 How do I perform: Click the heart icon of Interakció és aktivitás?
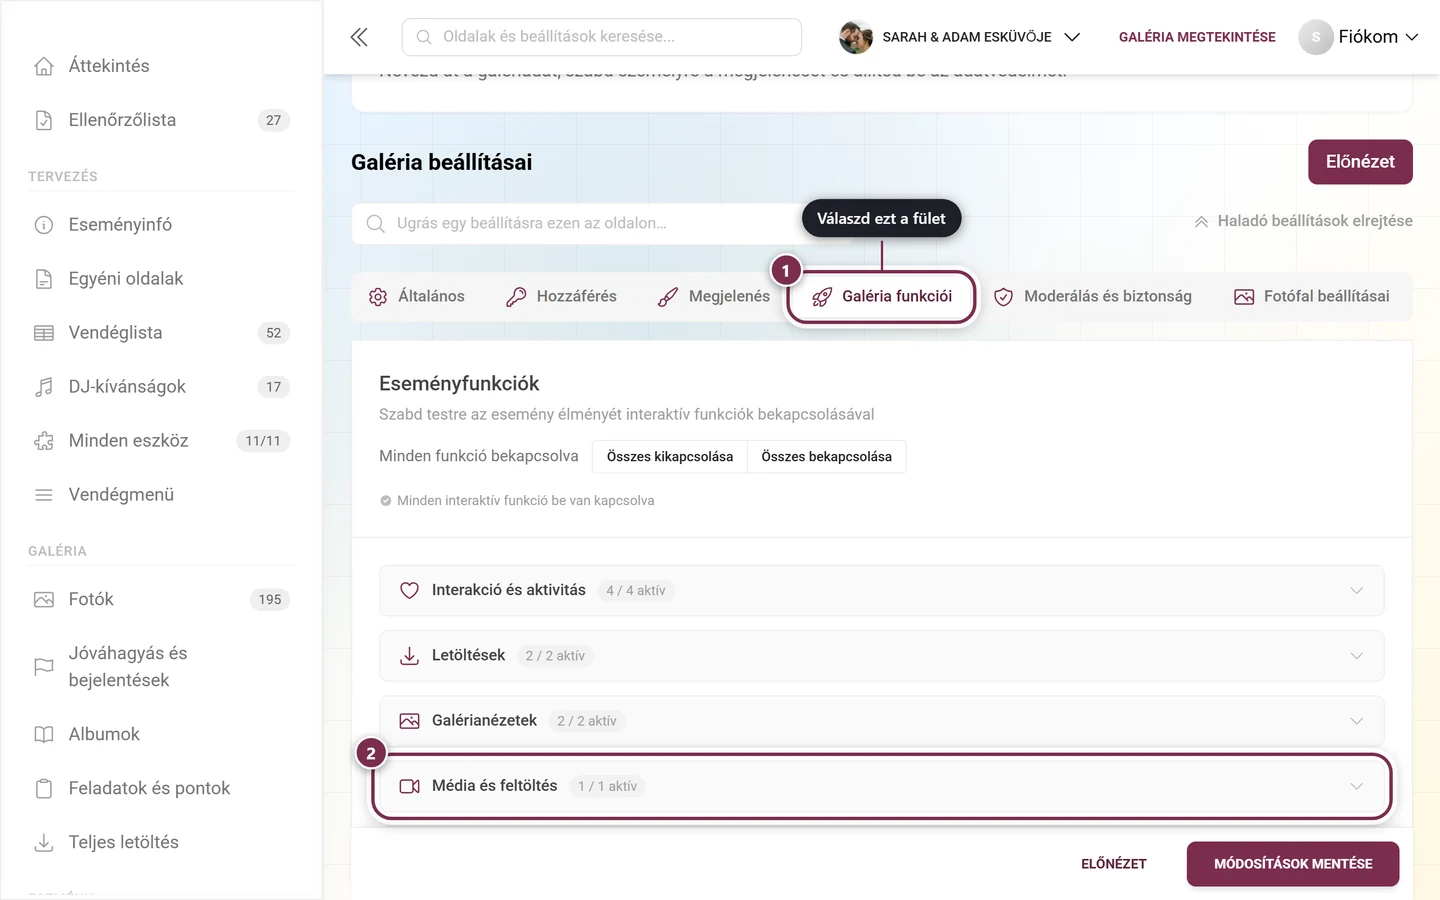(x=409, y=591)
